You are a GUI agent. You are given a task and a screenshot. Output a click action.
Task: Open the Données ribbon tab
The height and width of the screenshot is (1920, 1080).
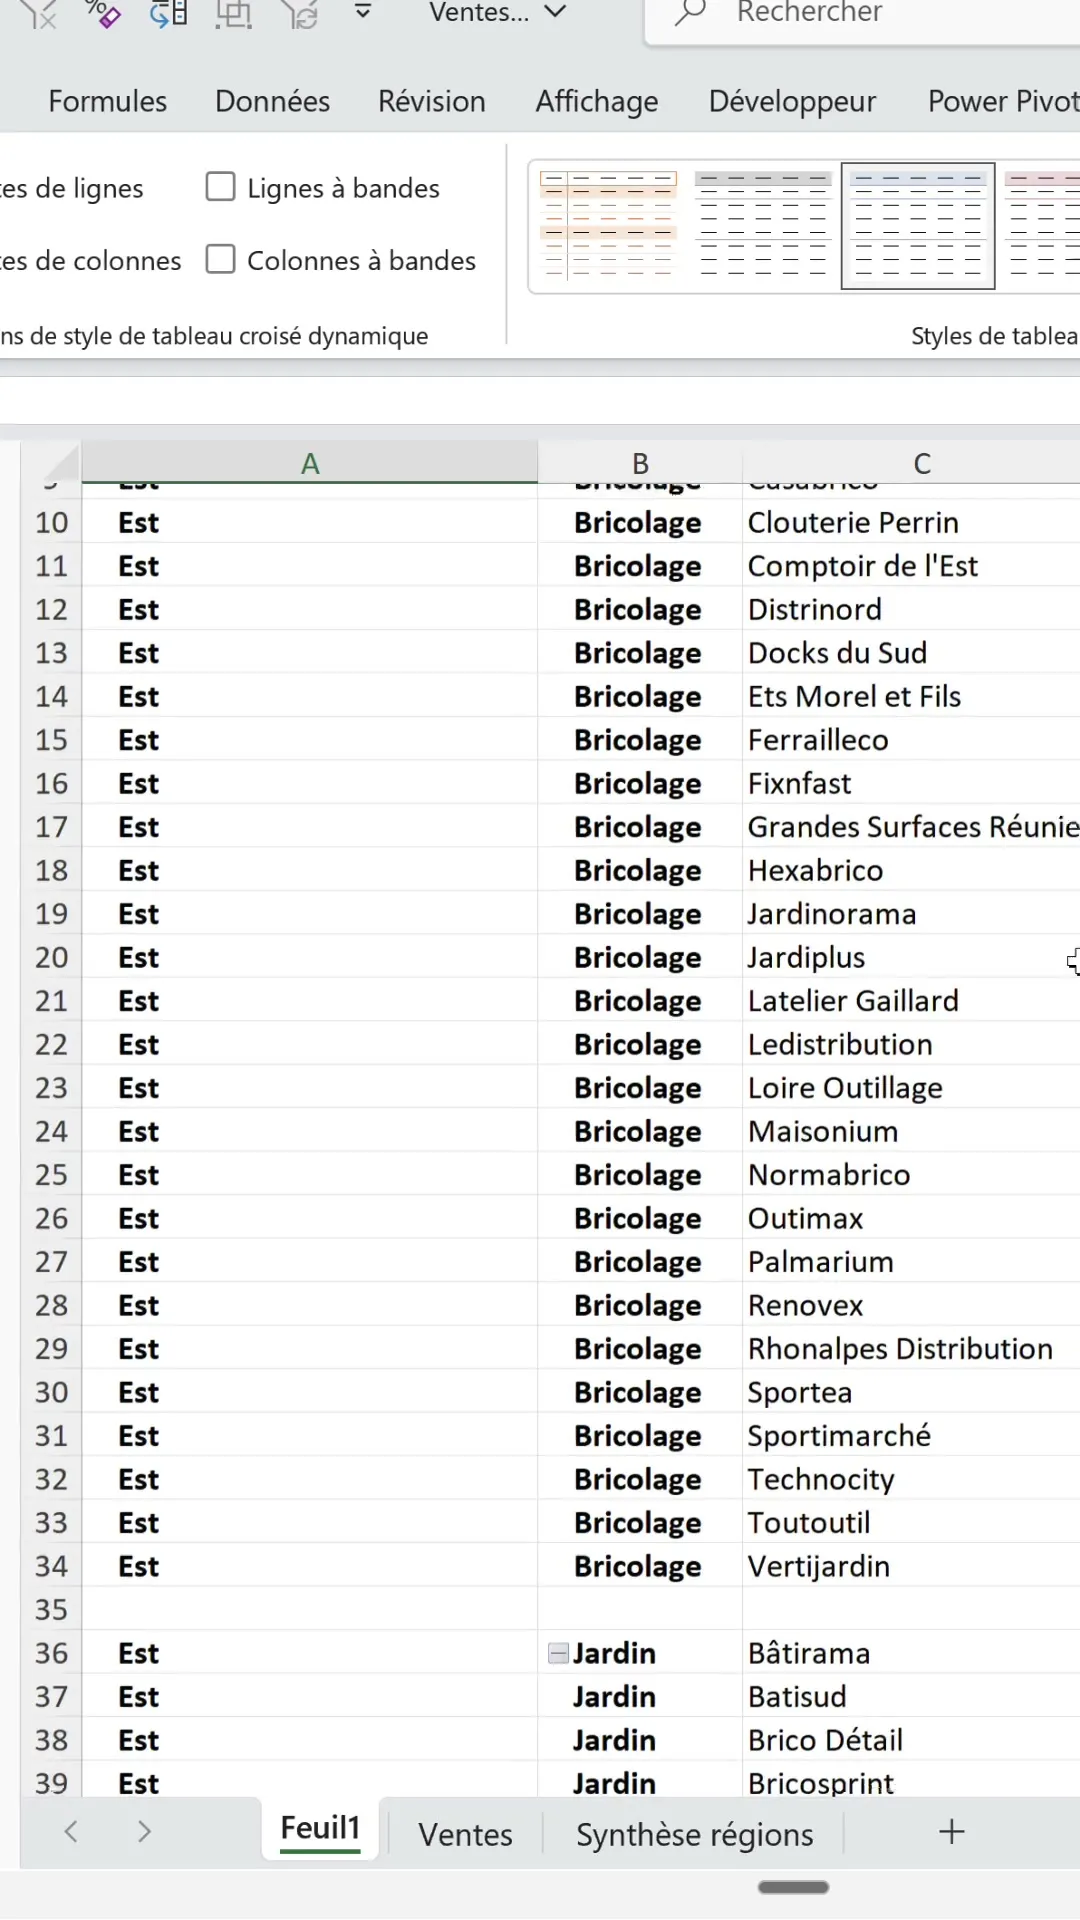click(272, 101)
